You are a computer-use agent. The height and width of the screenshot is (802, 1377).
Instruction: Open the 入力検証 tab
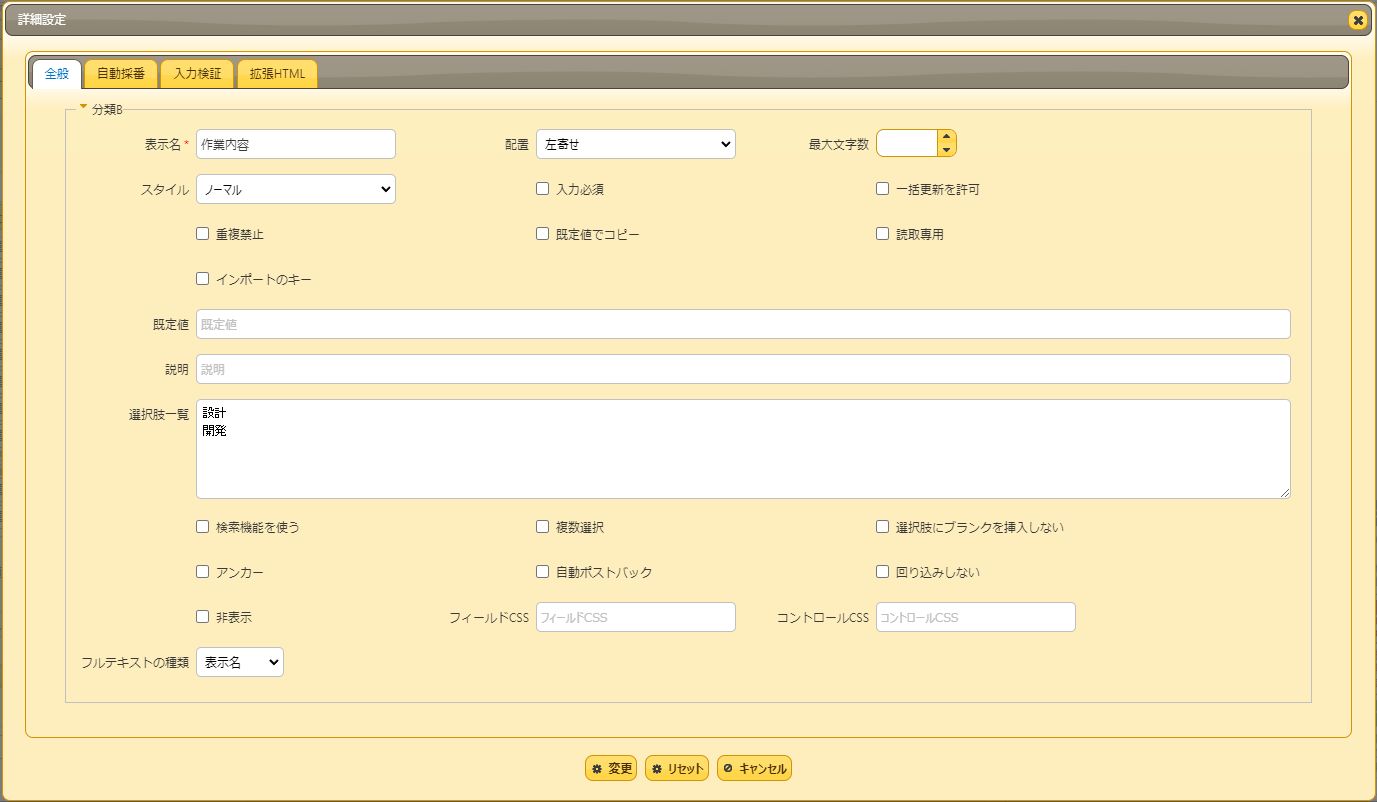click(197, 74)
